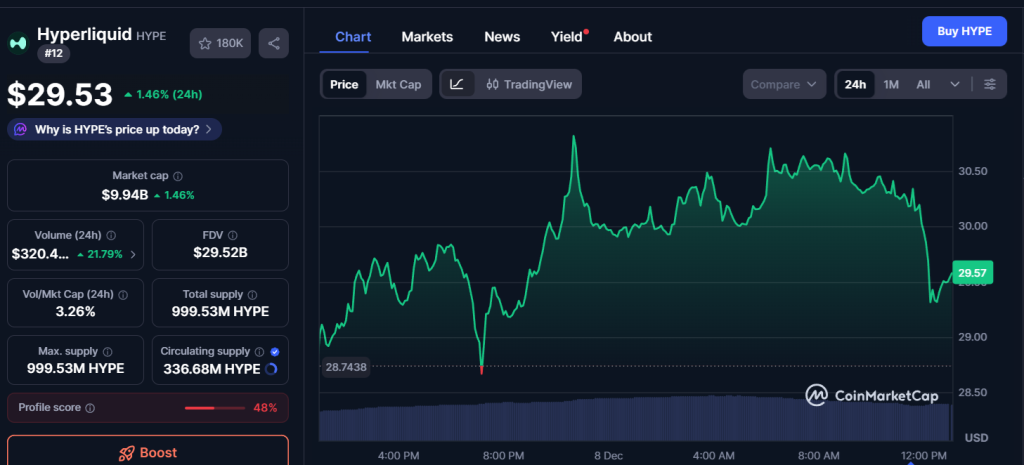Click Total supply info icon
Image resolution: width=1024 pixels, height=465 pixels.
(252, 295)
